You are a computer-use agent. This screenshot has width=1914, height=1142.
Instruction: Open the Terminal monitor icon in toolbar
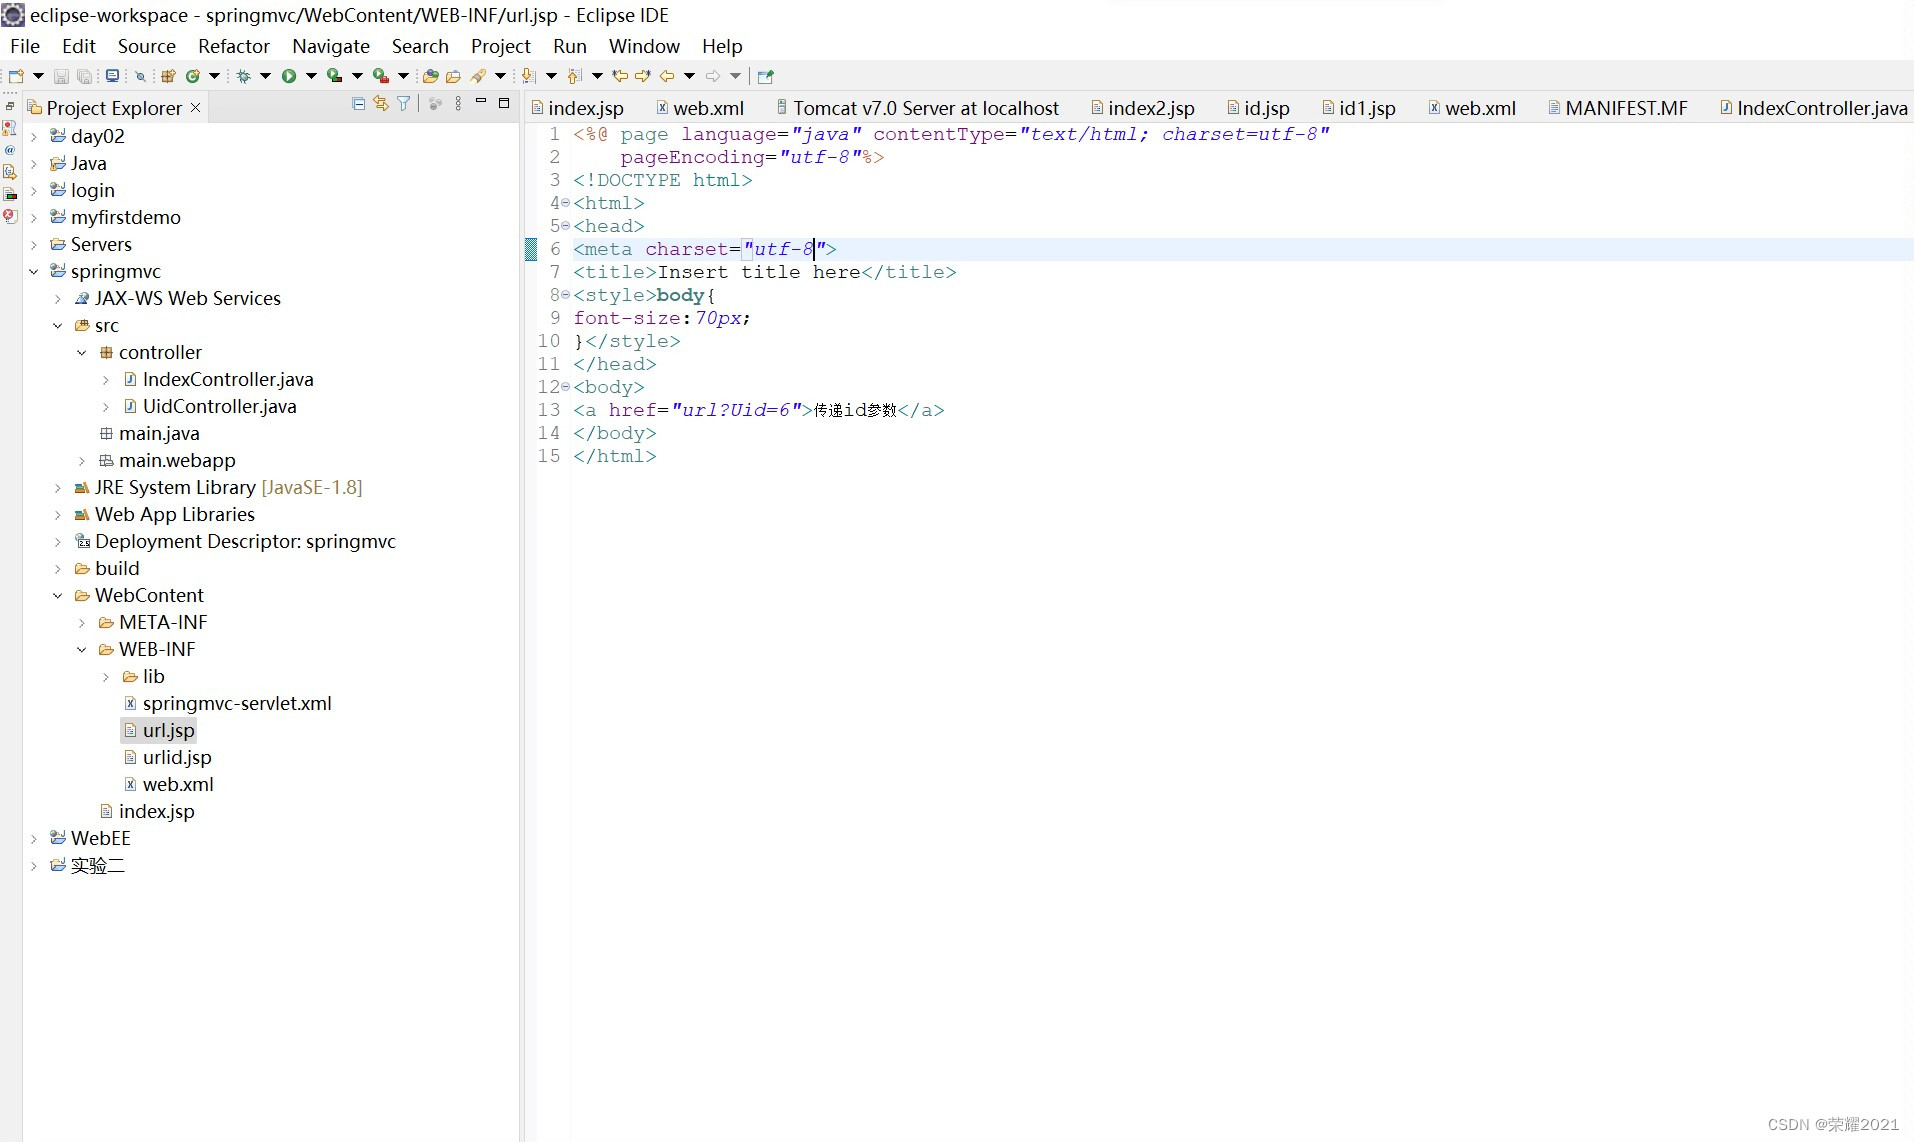tap(112, 76)
